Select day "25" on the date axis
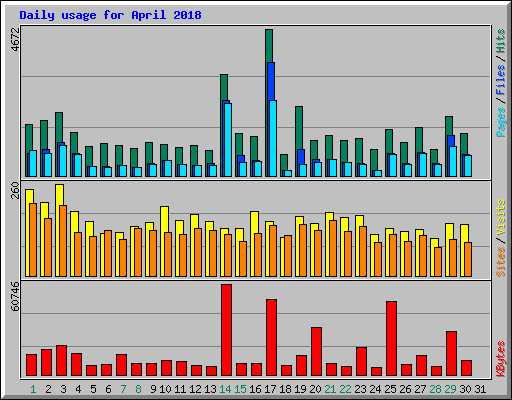The height and width of the screenshot is (400, 512). [x=390, y=389]
